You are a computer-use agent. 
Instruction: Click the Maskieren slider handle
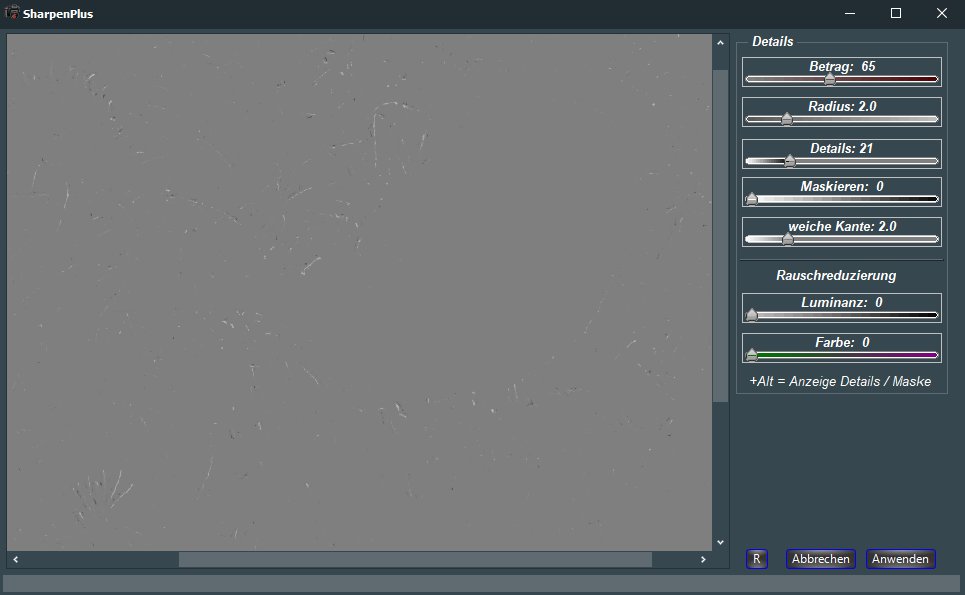click(x=752, y=199)
